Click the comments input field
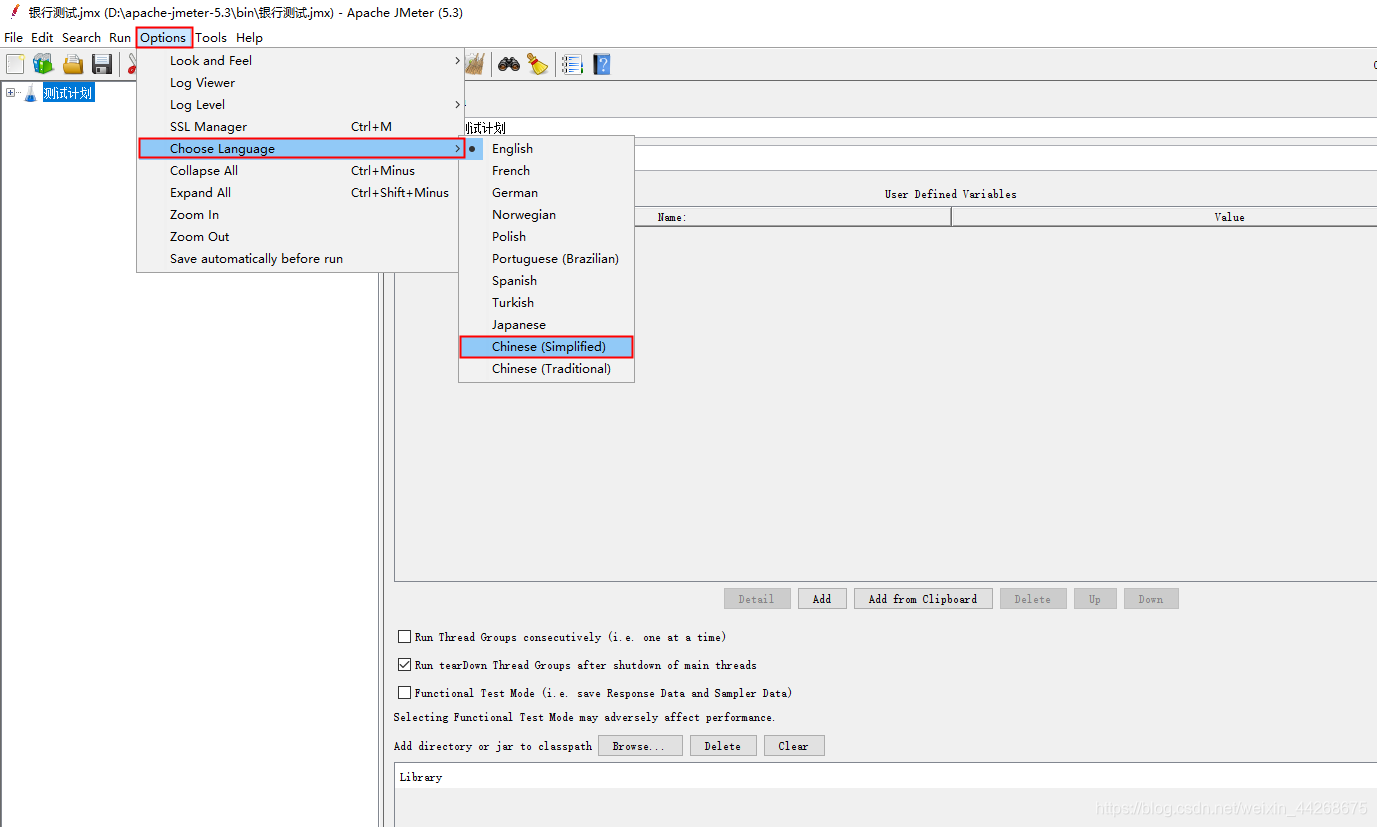This screenshot has width=1377, height=827. tap(1005, 159)
